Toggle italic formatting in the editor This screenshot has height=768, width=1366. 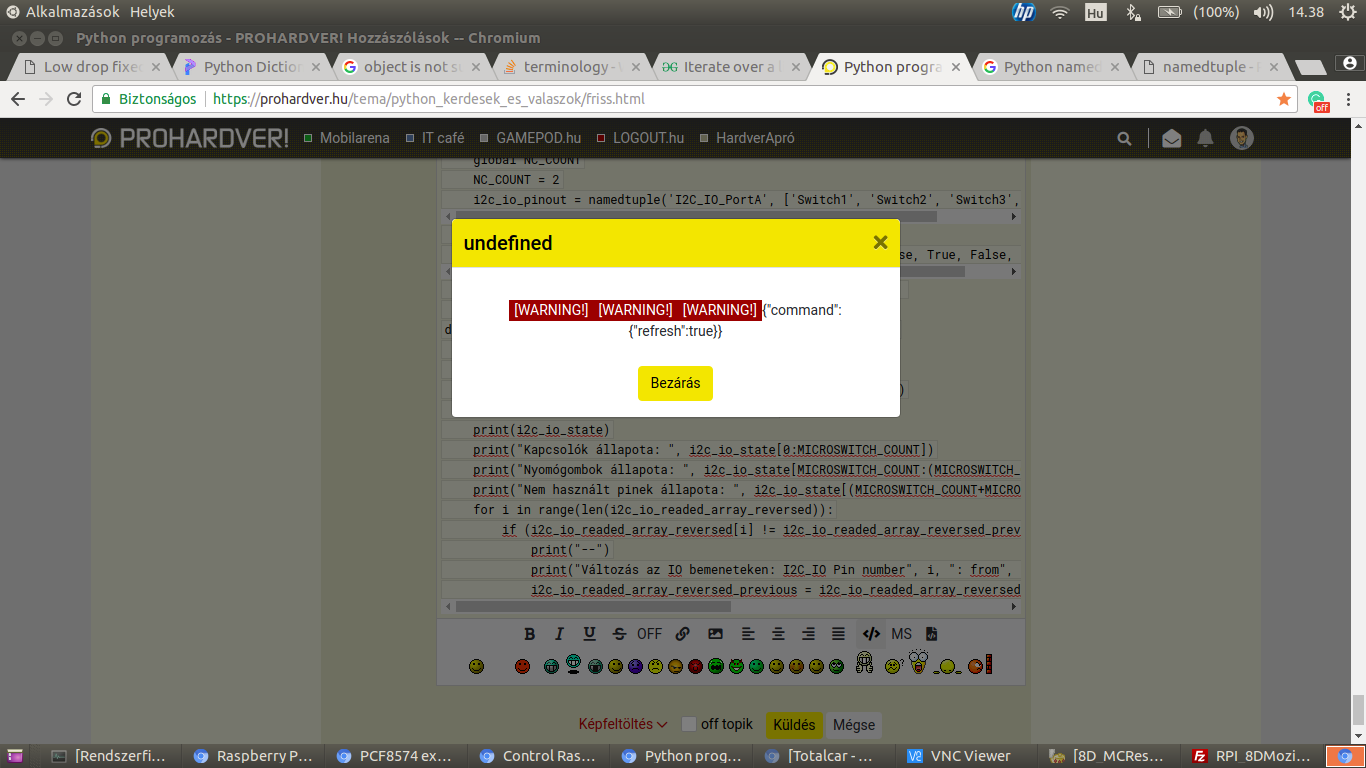(560, 634)
